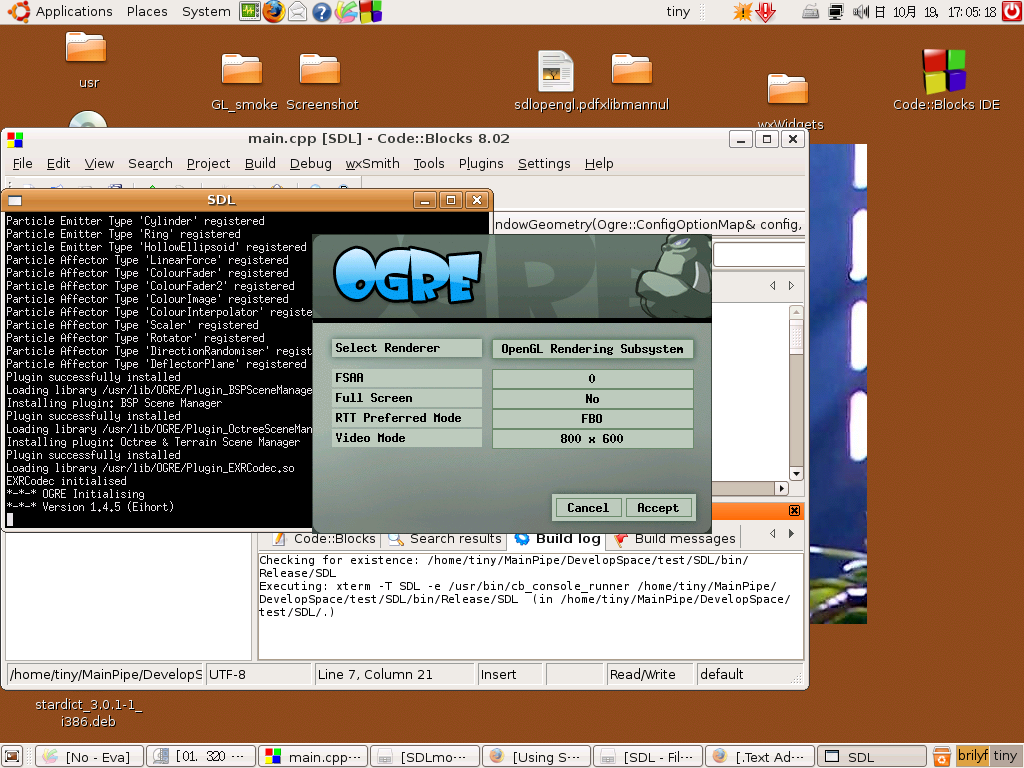
Task: Open the RTT Preferred Mode FBO dropdown
Action: [592, 419]
